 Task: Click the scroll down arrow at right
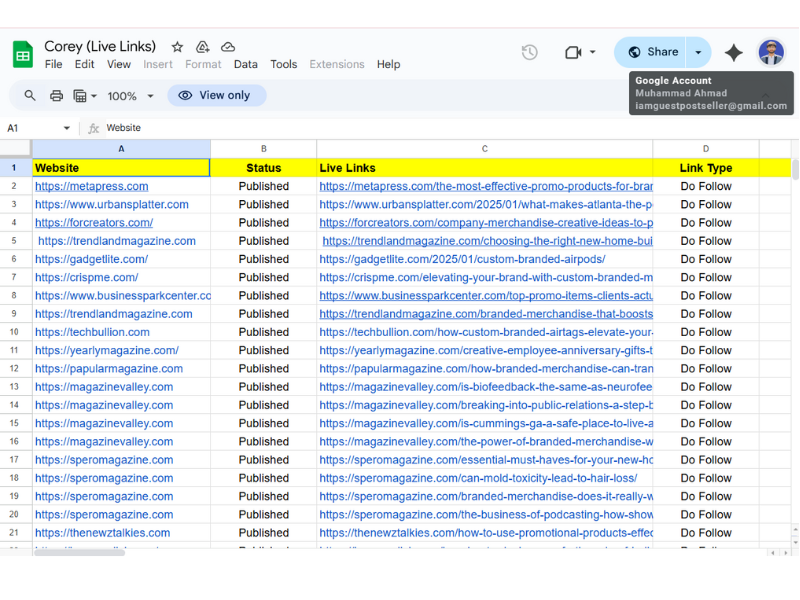(x=795, y=542)
